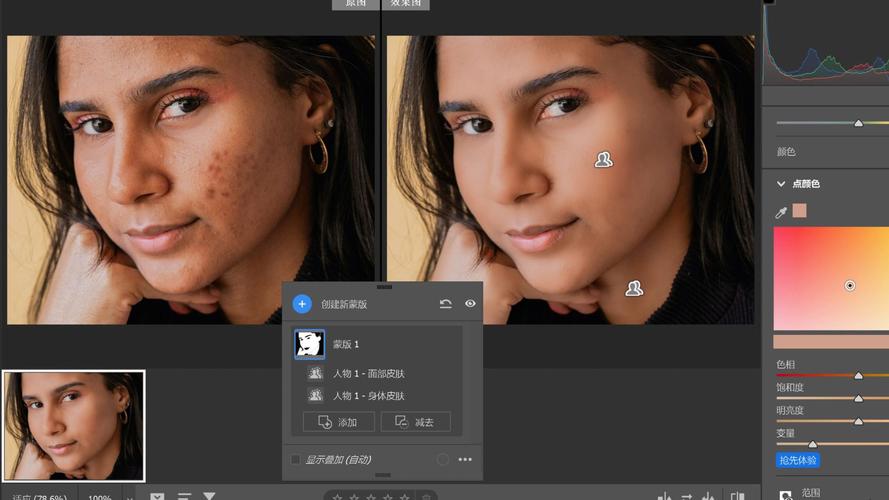Screen dimensions: 889x500
Task: Click the blue 抢先体验 button
Action: 798,460
